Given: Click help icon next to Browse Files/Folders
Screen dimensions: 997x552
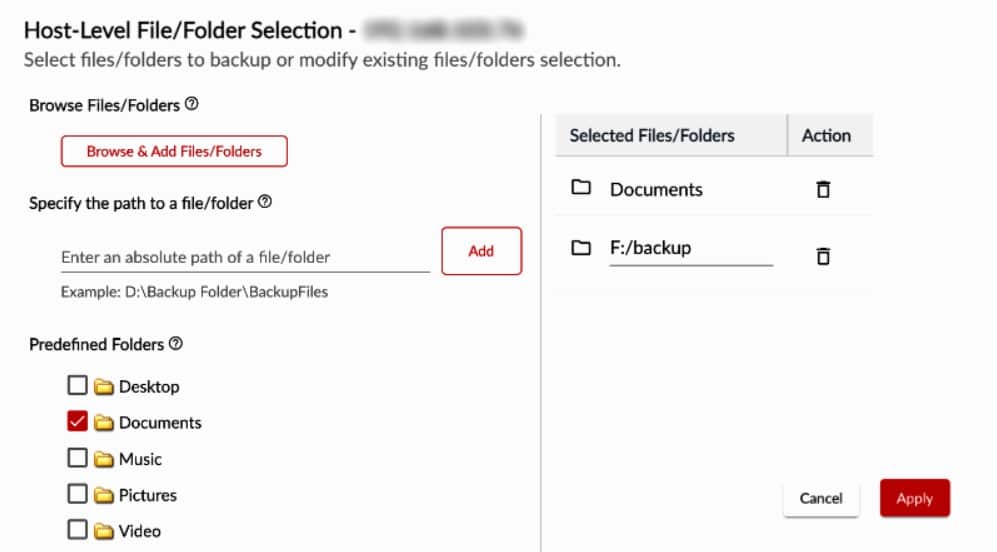Looking at the screenshot, I should click(x=192, y=104).
